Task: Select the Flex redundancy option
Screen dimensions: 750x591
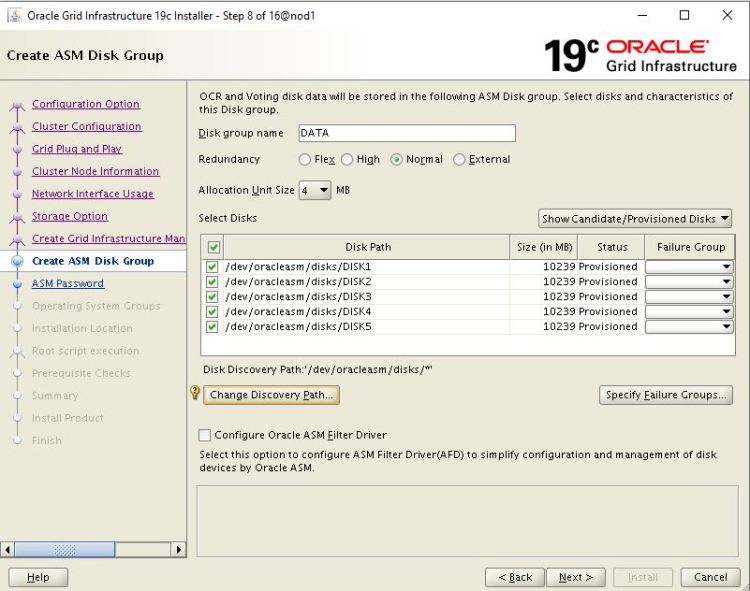Action: pos(305,160)
